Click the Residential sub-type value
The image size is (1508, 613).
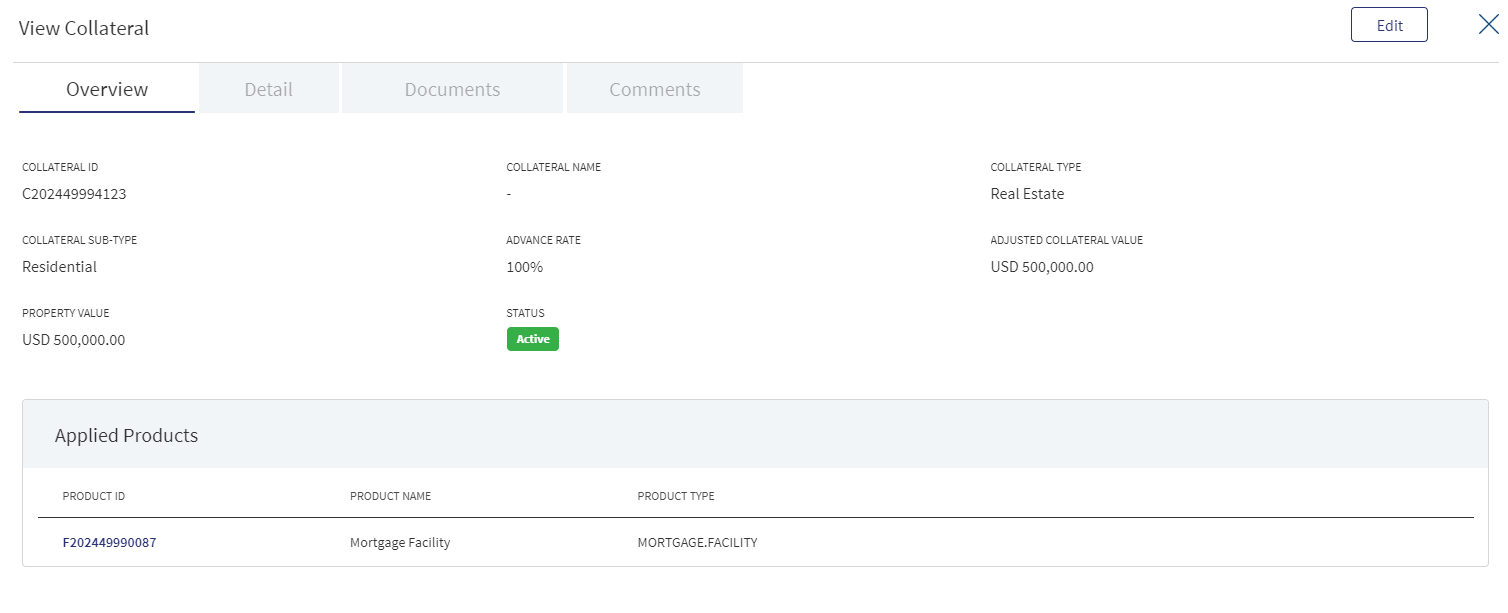click(x=59, y=267)
